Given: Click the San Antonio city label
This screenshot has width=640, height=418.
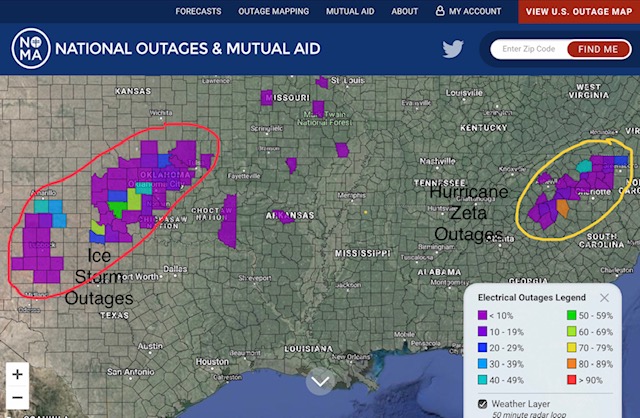Looking at the screenshot, I should click(131, 372).
